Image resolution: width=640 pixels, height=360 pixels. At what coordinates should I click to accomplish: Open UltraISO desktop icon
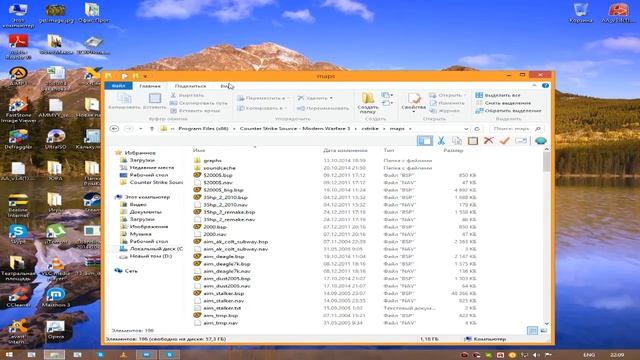[x=56, y=139]
